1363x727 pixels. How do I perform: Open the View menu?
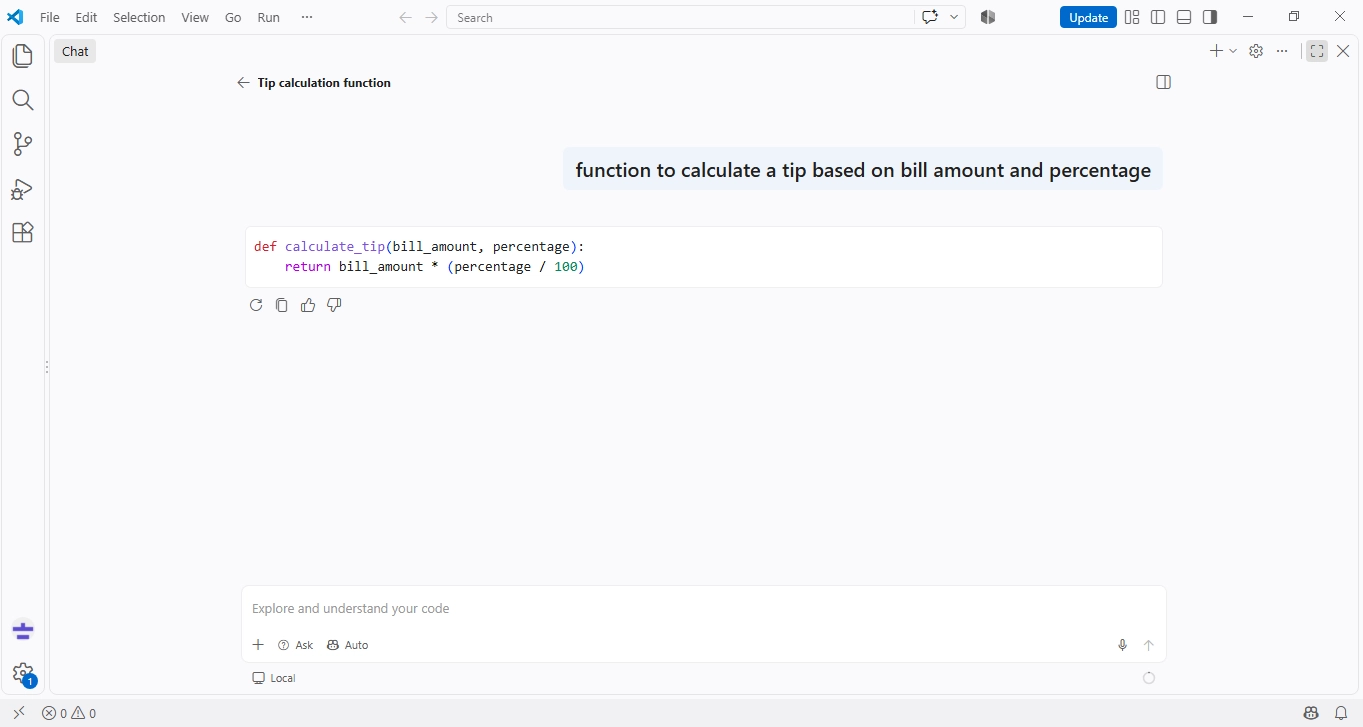(x=195, y=17)
